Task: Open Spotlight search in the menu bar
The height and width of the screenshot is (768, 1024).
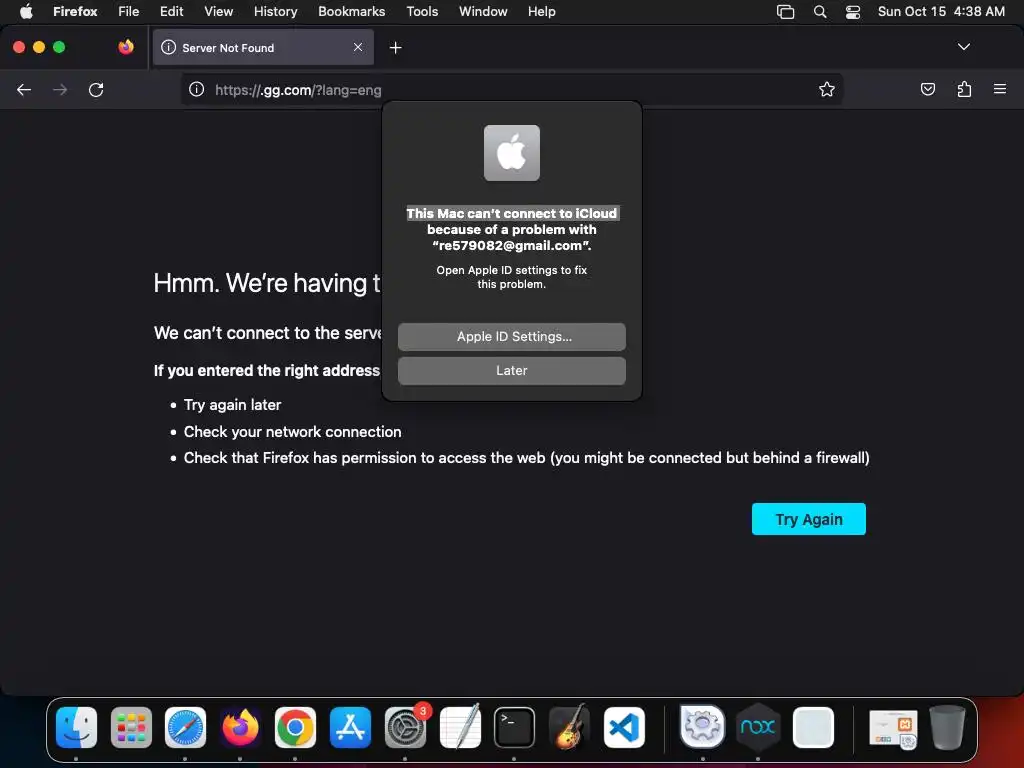Action: [x=820, y=12]
